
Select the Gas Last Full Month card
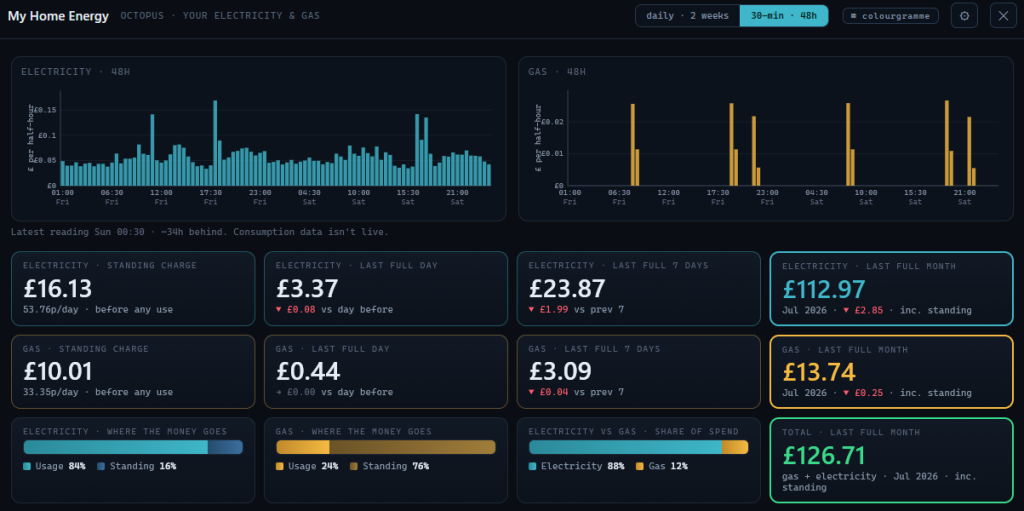point(891,372)
